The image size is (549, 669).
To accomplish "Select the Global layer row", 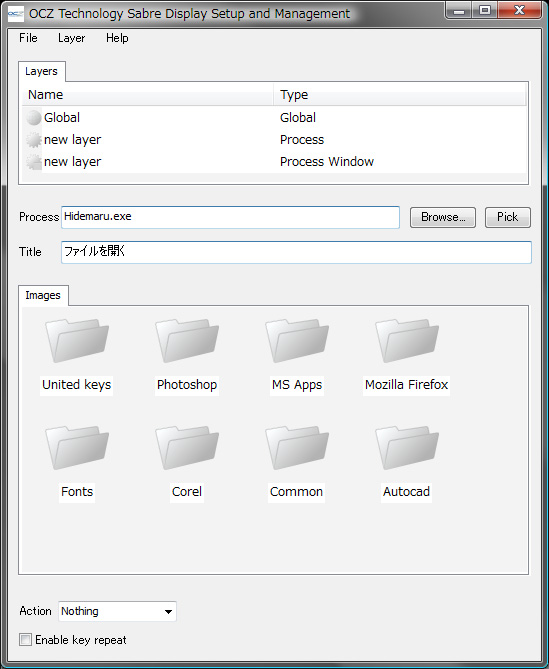I will tap(274, 117).
